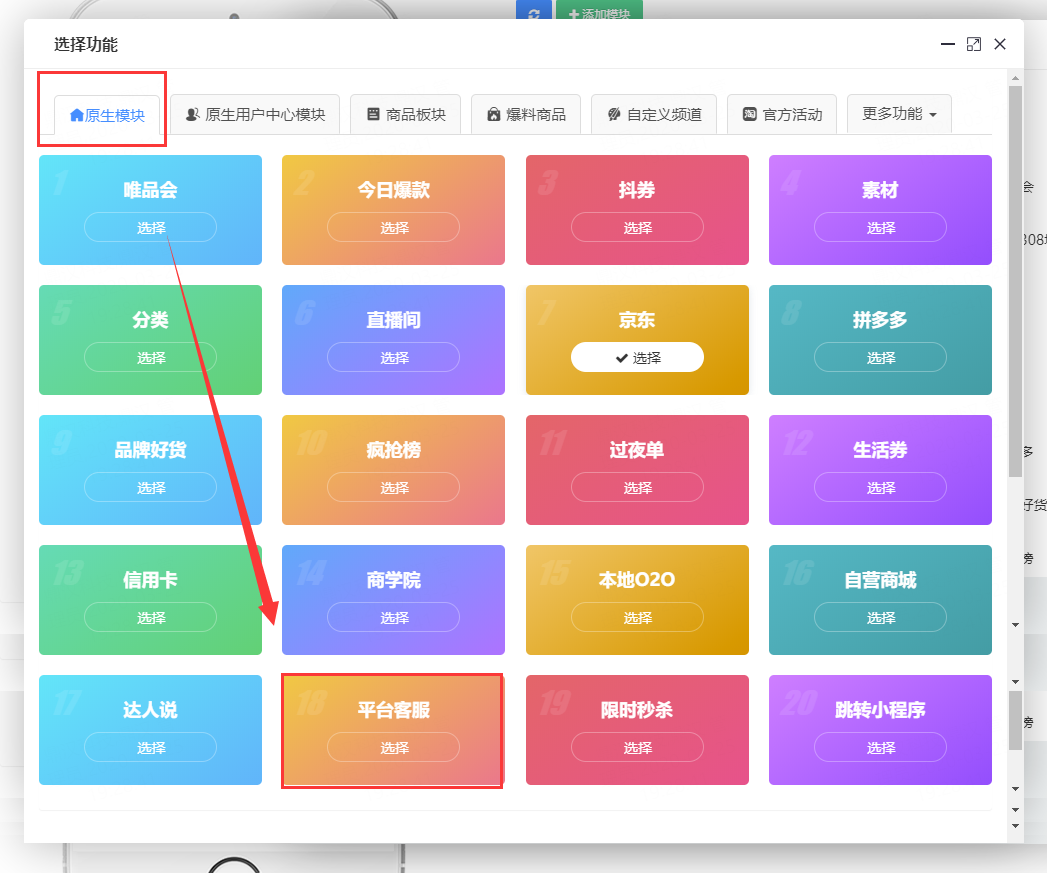Click the bag icon on 爆料商品 tab
The width and height of the screenshot is (1047, 873).
(x=493, y=114)
